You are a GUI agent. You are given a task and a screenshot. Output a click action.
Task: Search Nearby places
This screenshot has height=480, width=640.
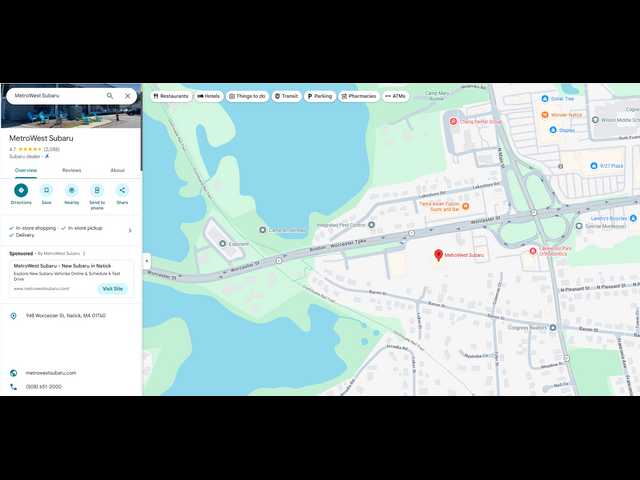pos(72,194)
